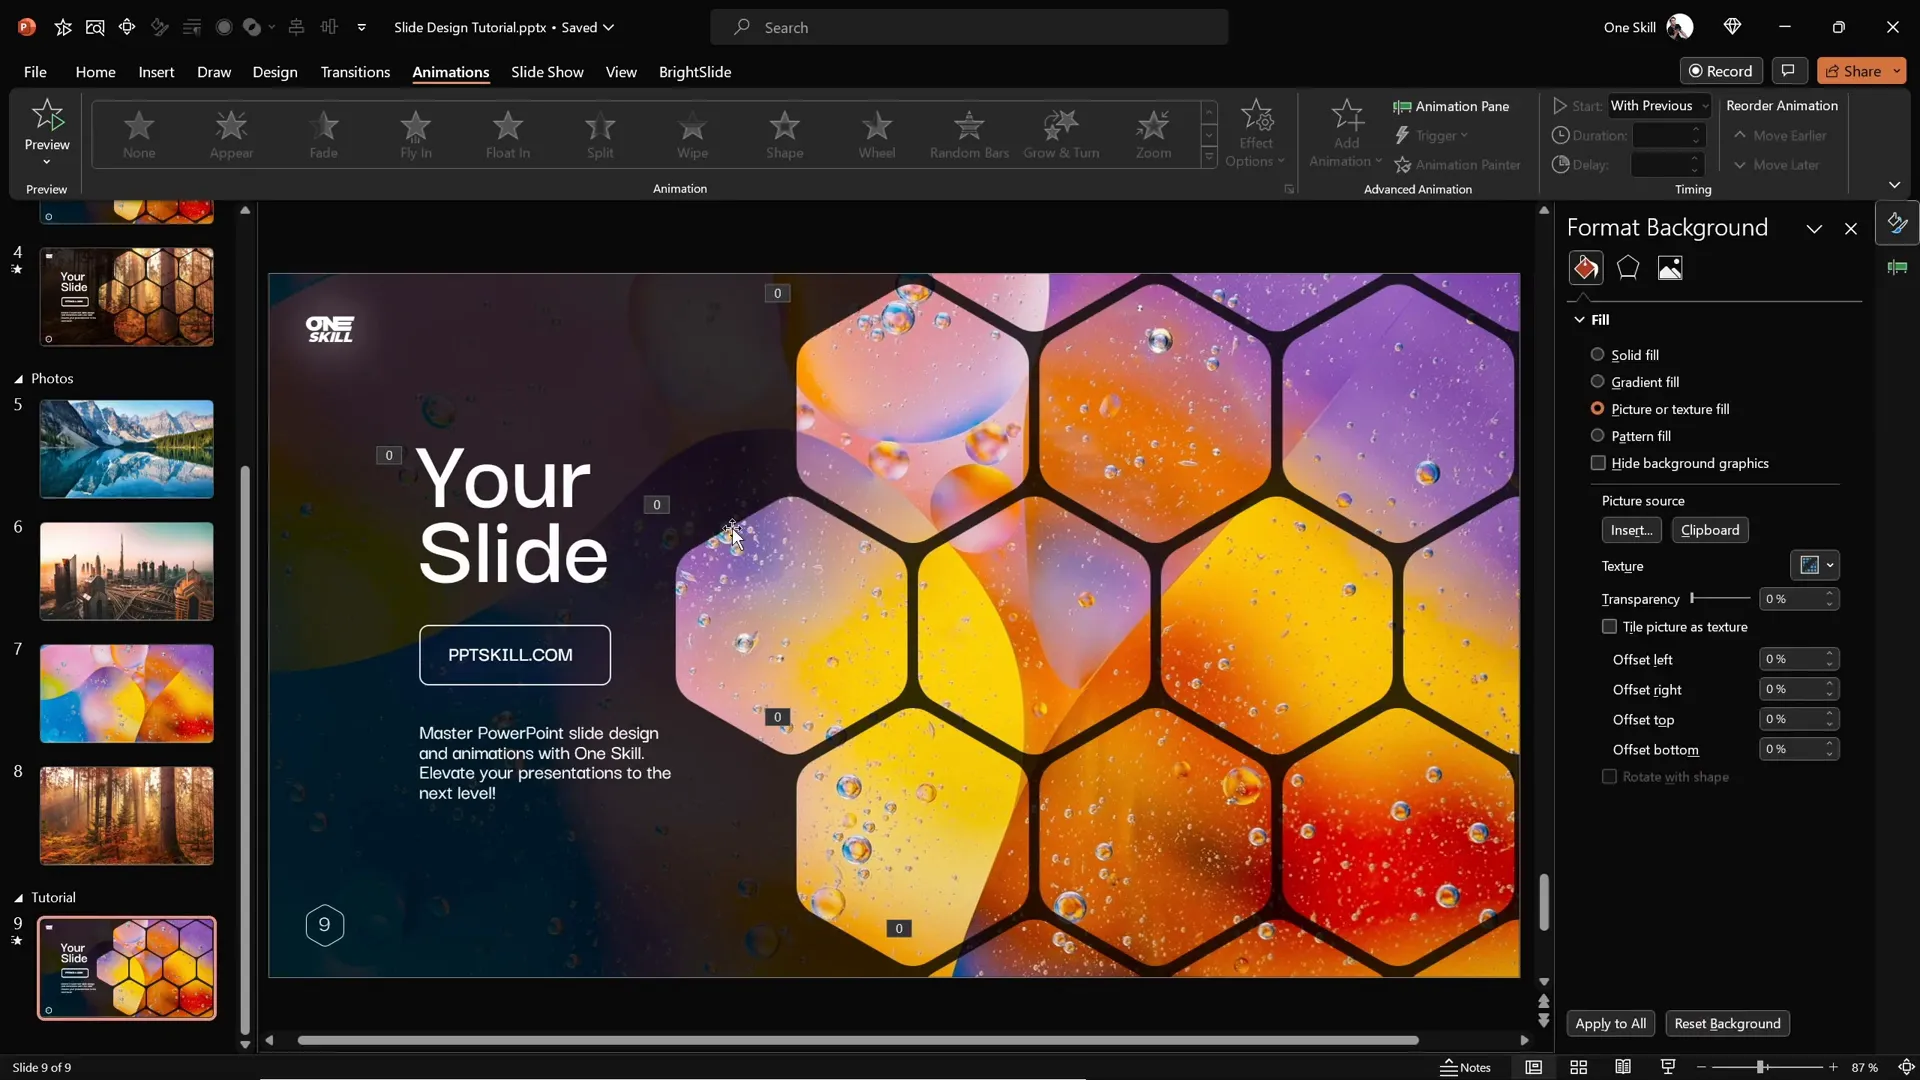Fit slide to current window
The width and height of the screenshot is (1920, 1080).
1906,1067
